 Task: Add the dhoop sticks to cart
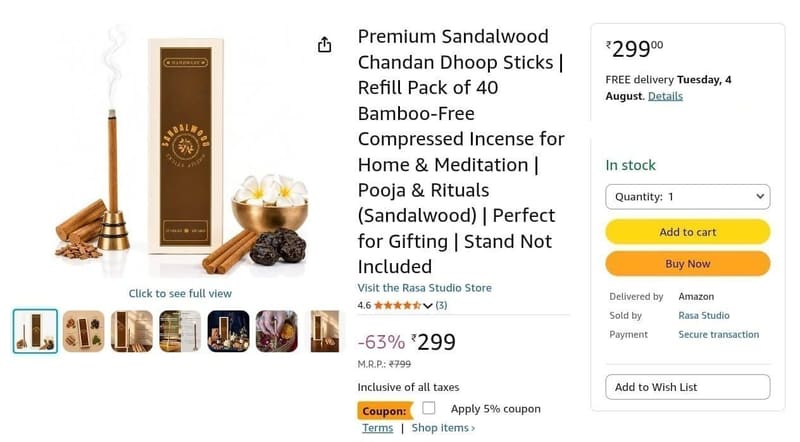(x=687, y=232)
